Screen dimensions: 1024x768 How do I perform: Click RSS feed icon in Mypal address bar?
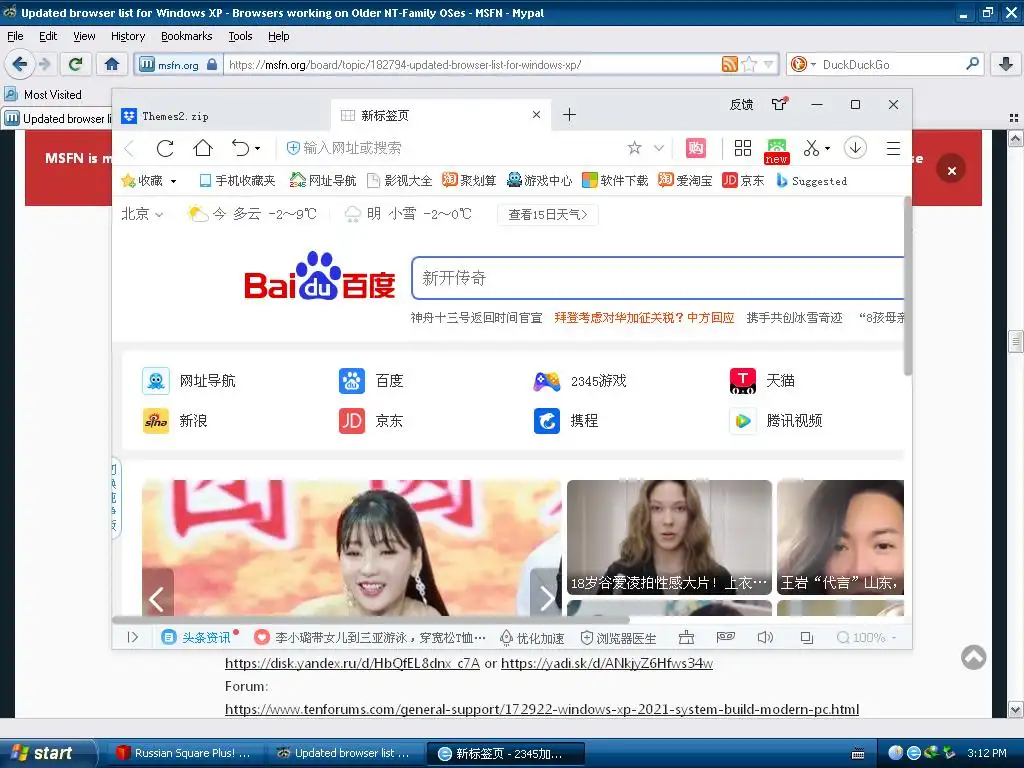coord(729,64)
